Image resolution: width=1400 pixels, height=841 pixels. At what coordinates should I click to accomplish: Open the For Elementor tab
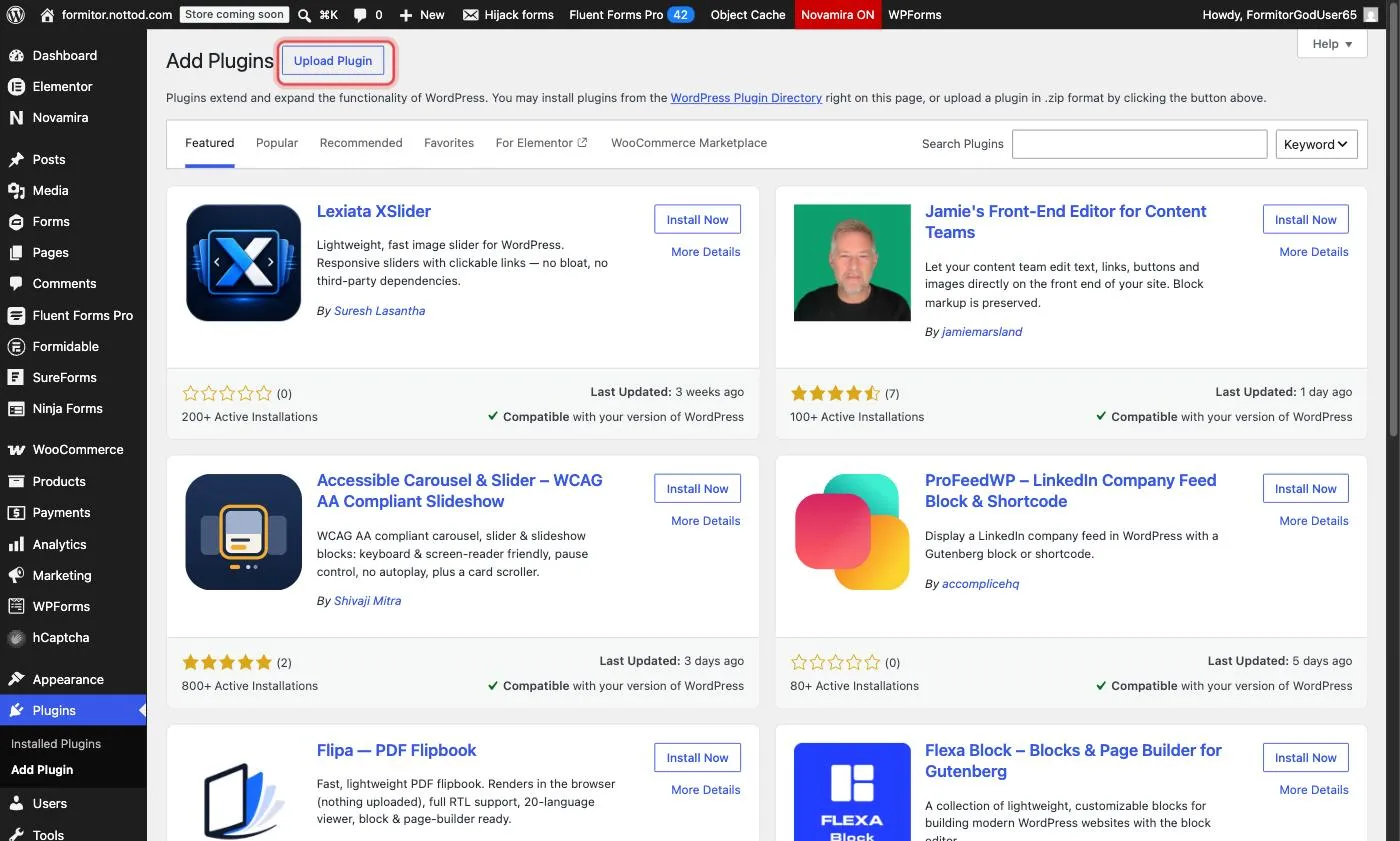click(542, 143)
